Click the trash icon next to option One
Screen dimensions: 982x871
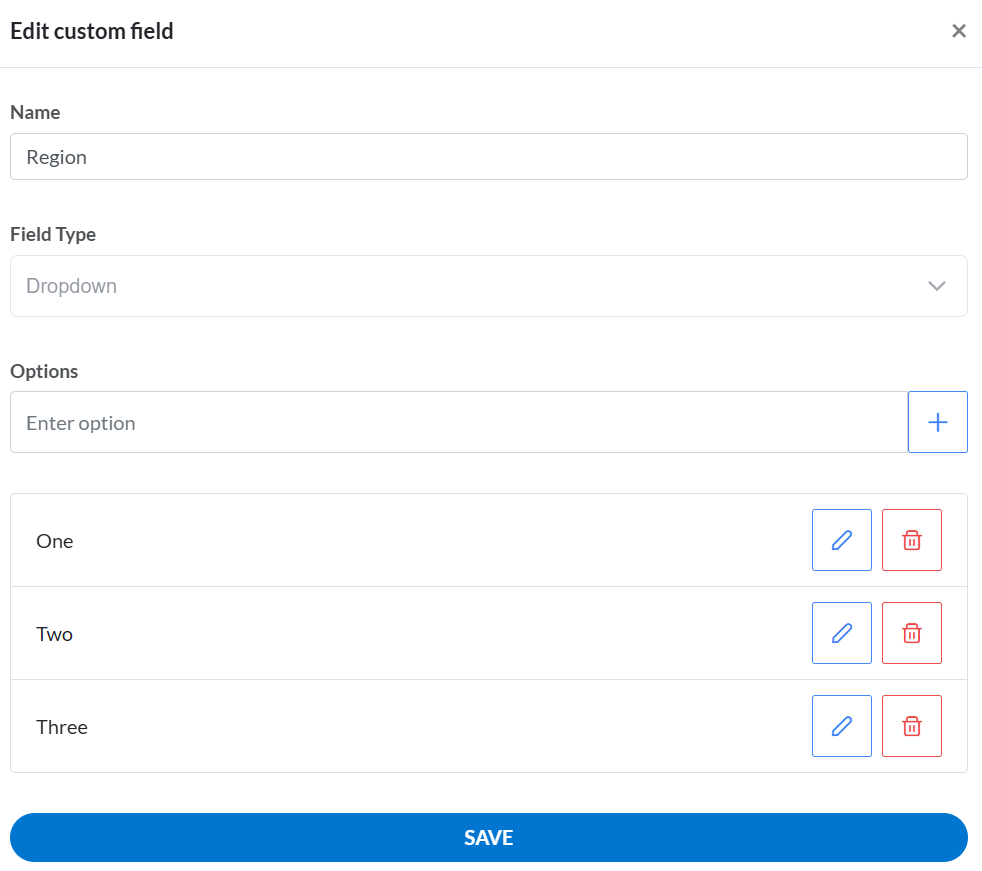pos(911,540)
